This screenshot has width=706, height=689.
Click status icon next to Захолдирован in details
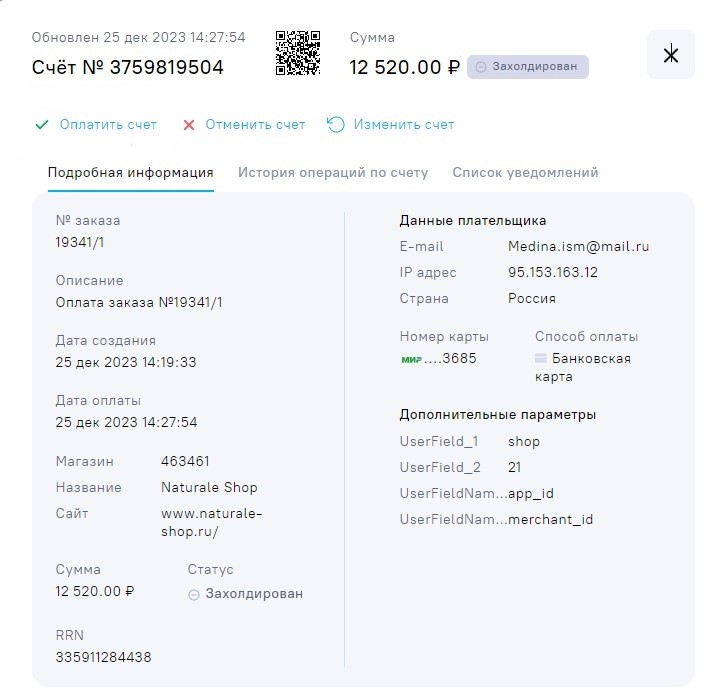(x=193, y=594)
